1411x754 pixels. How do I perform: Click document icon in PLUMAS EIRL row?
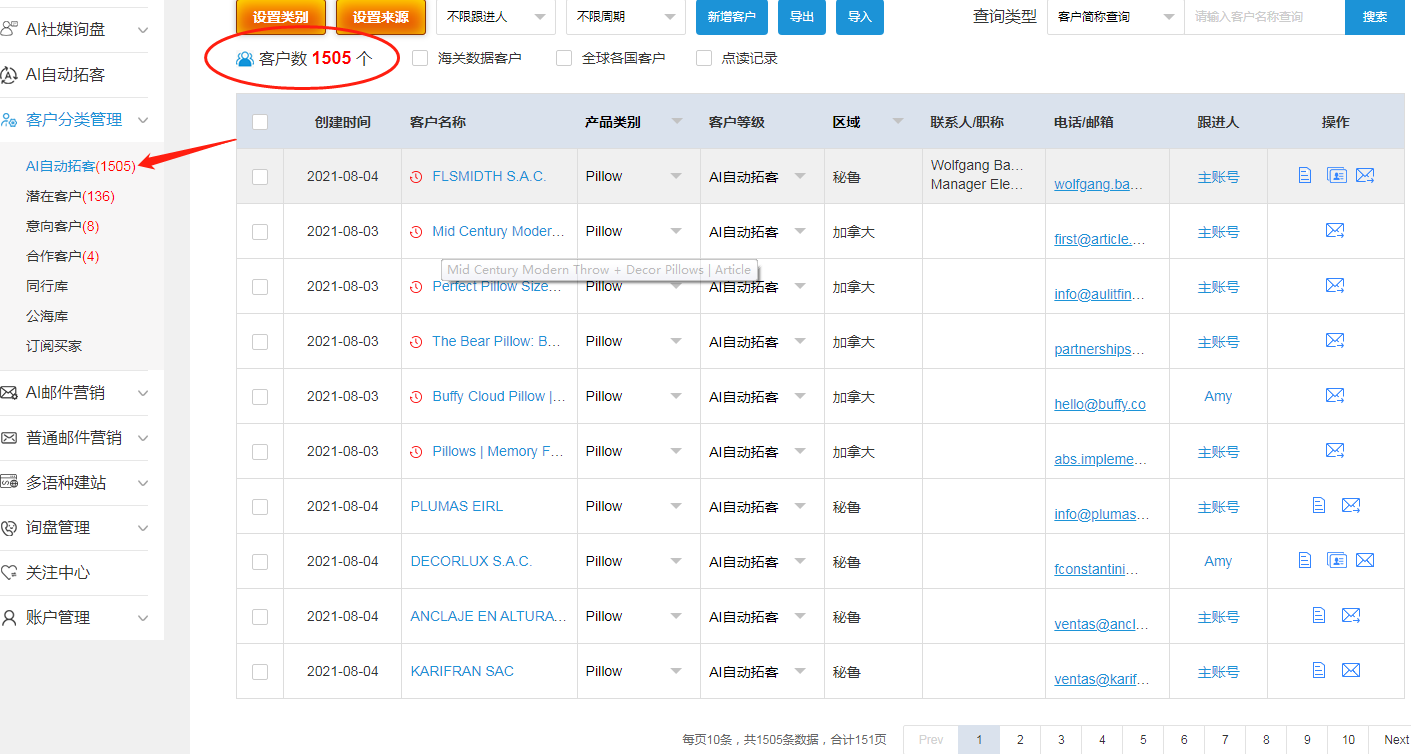pyautogui.click(x=1319, y=505)
